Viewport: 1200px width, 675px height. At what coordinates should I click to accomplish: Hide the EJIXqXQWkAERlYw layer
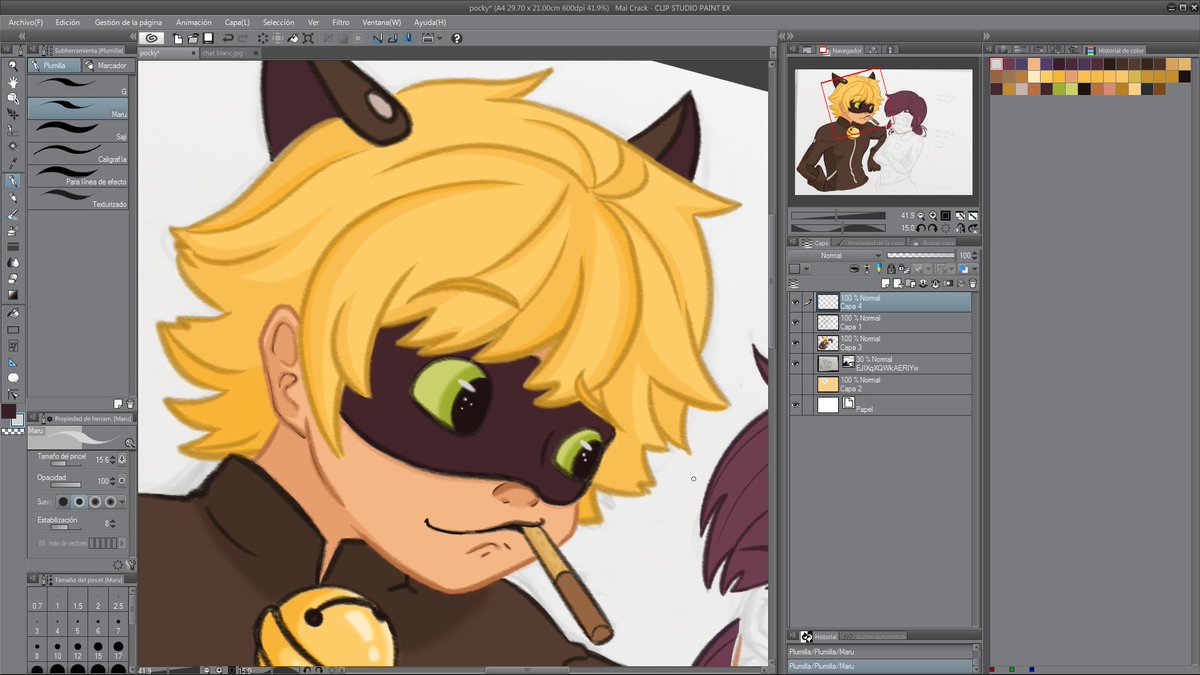(796, 364)
